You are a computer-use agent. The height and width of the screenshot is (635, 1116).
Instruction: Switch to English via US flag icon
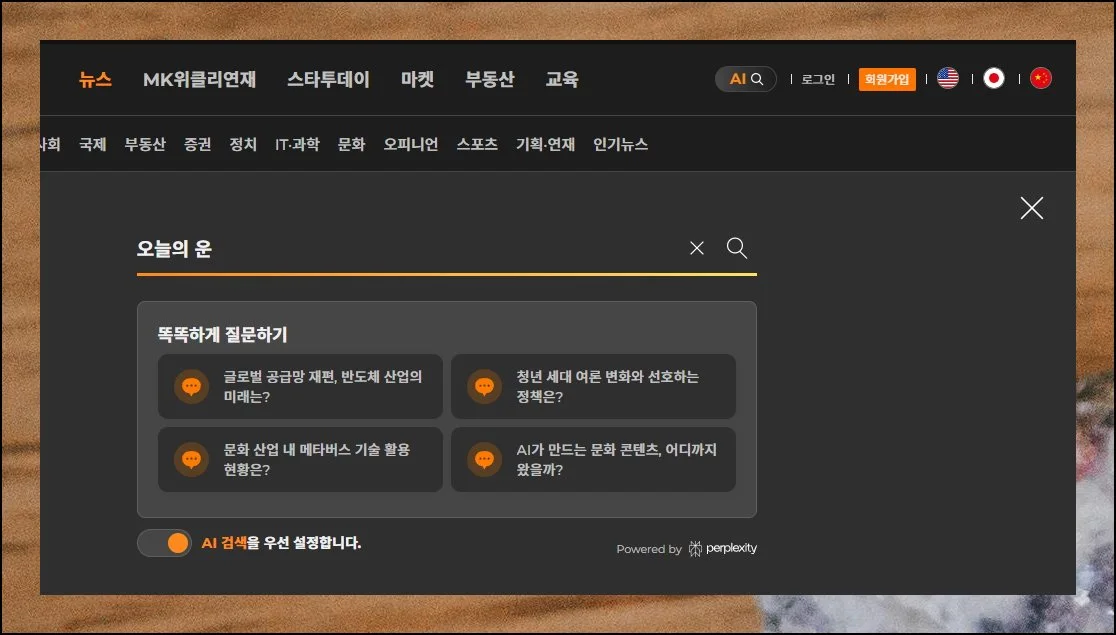pos(948,79)
